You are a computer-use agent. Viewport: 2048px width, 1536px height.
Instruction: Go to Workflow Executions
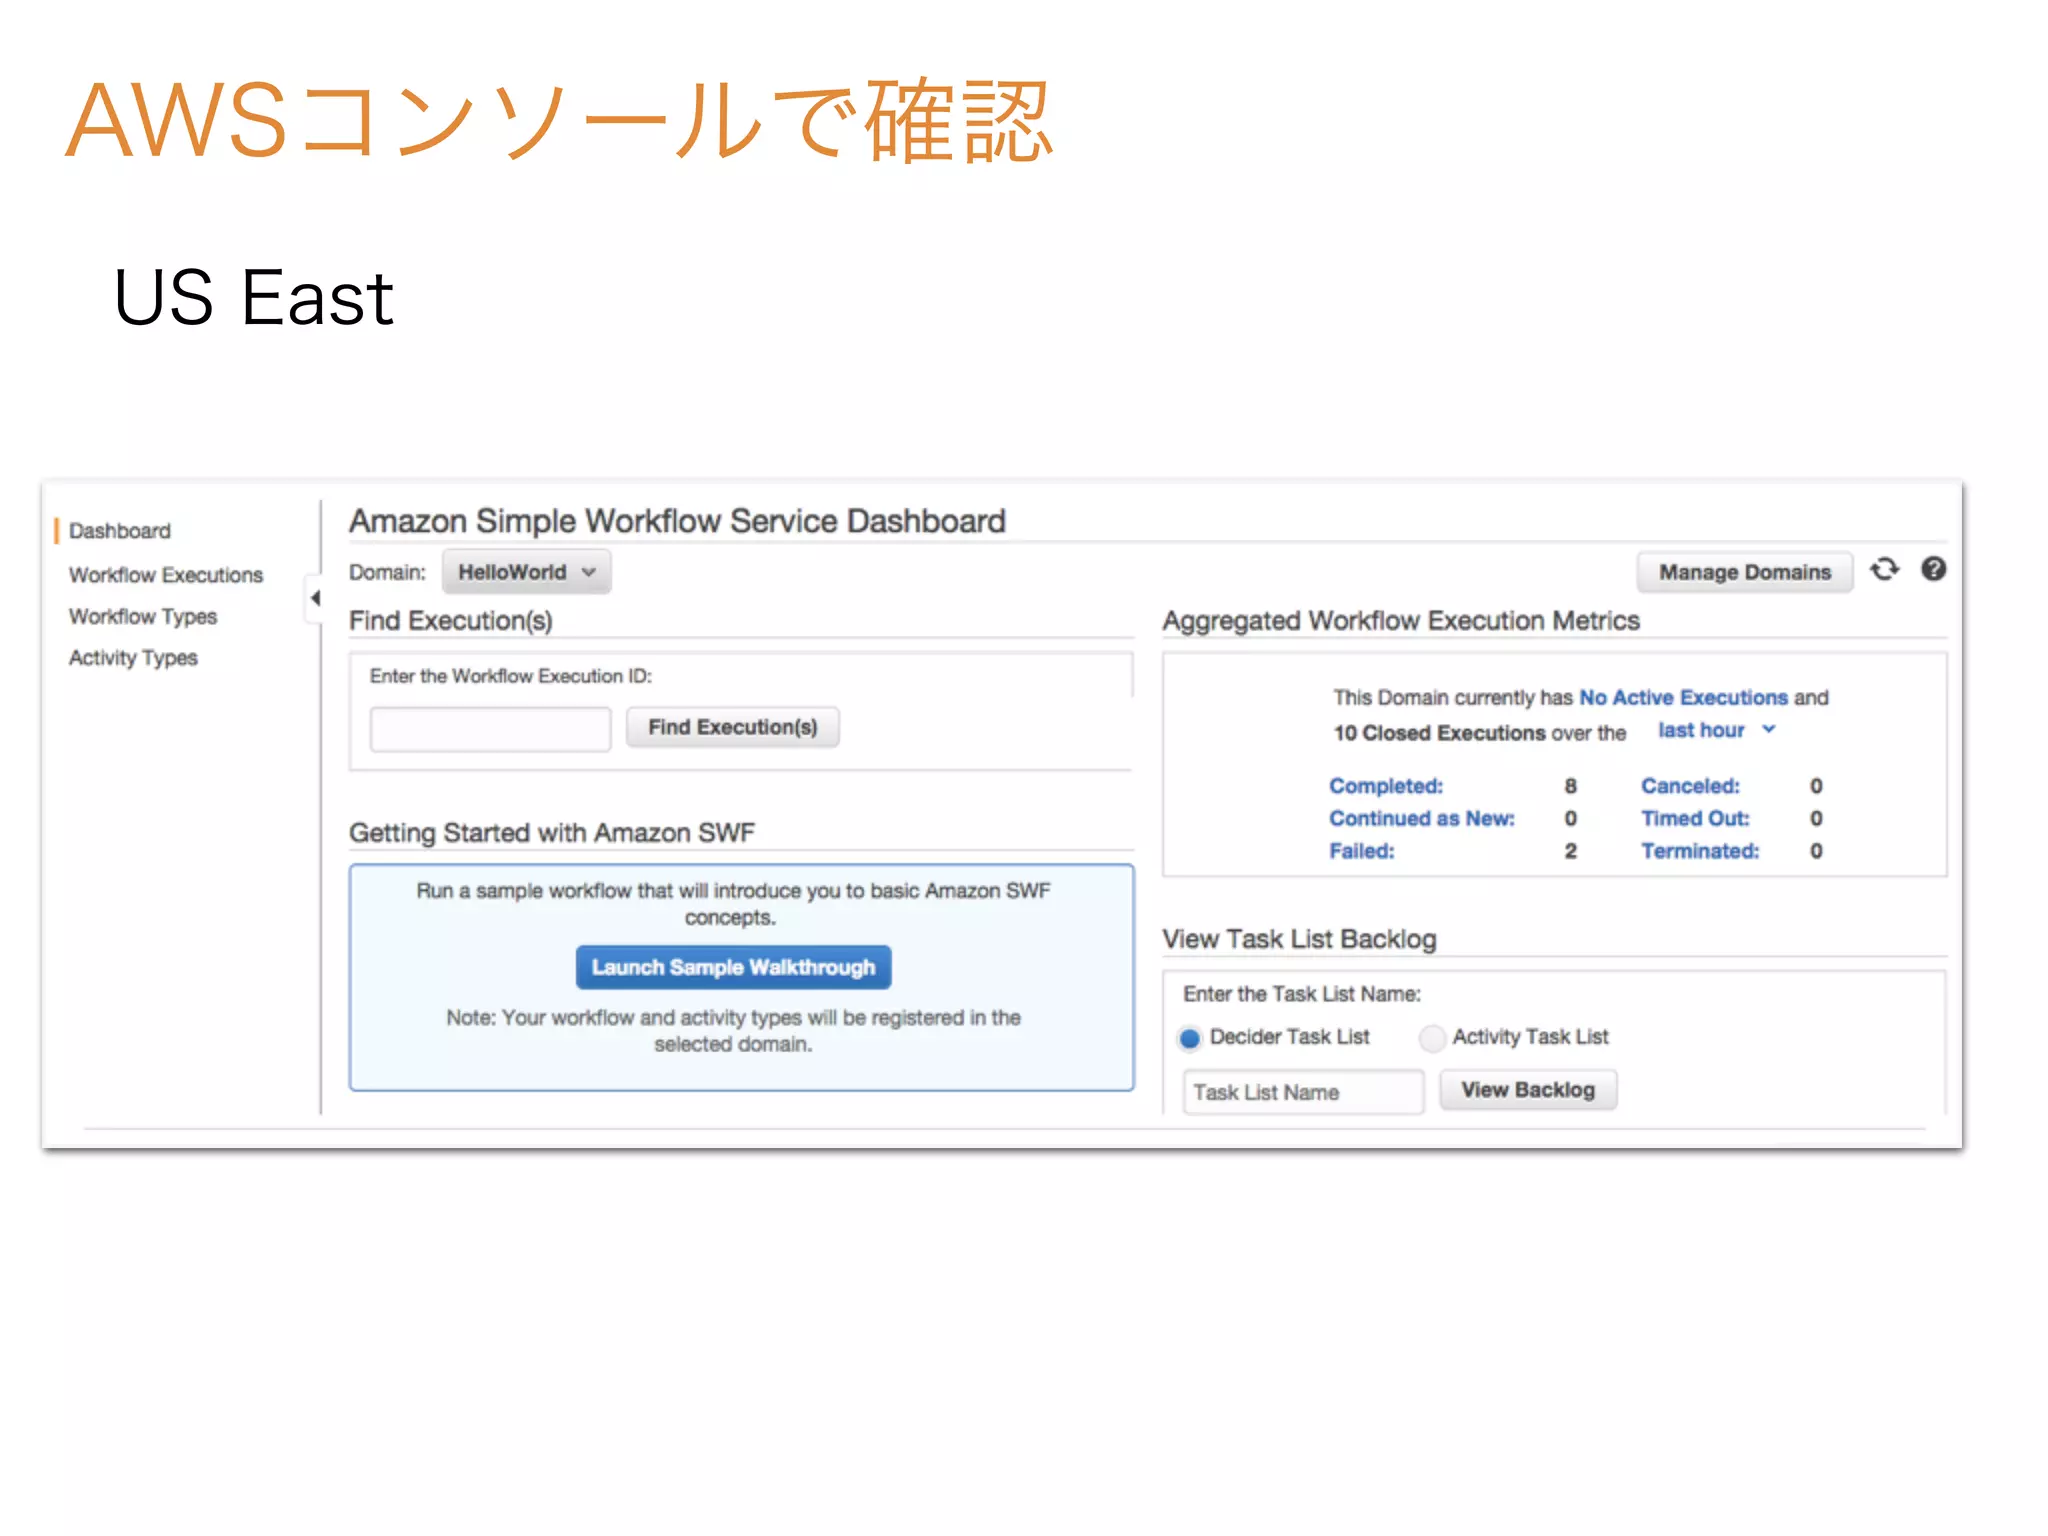point(166,575)
